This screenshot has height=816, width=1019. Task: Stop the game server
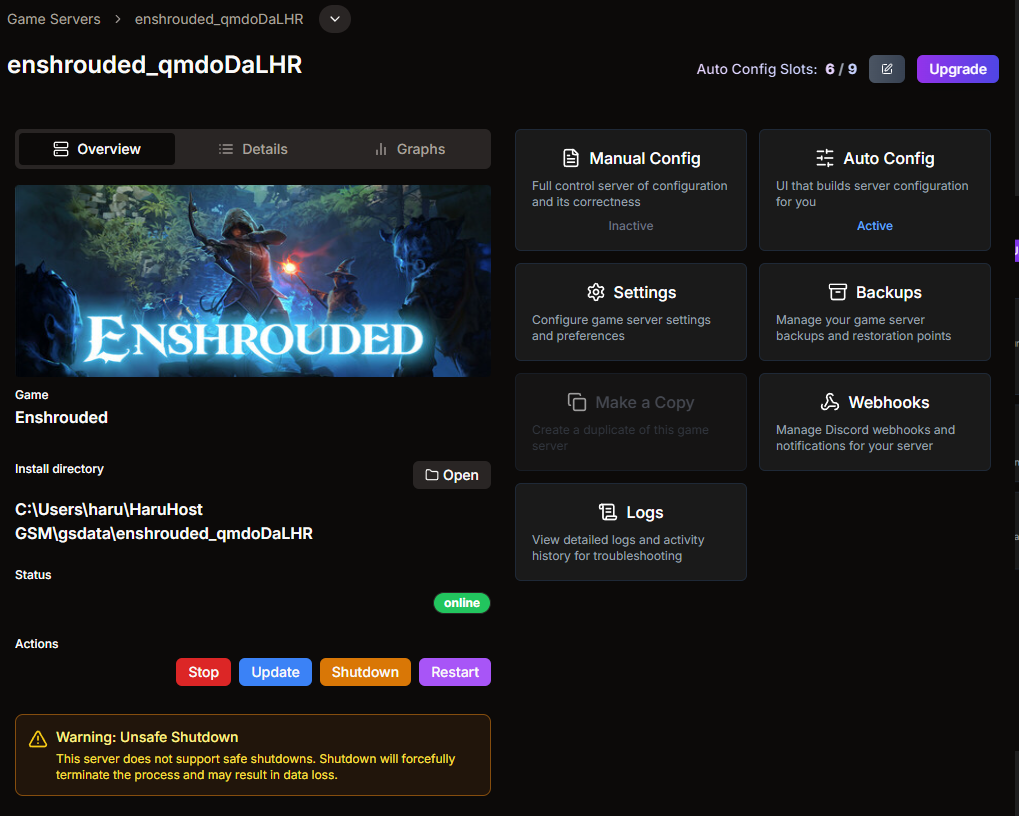[x=203, y=672]
